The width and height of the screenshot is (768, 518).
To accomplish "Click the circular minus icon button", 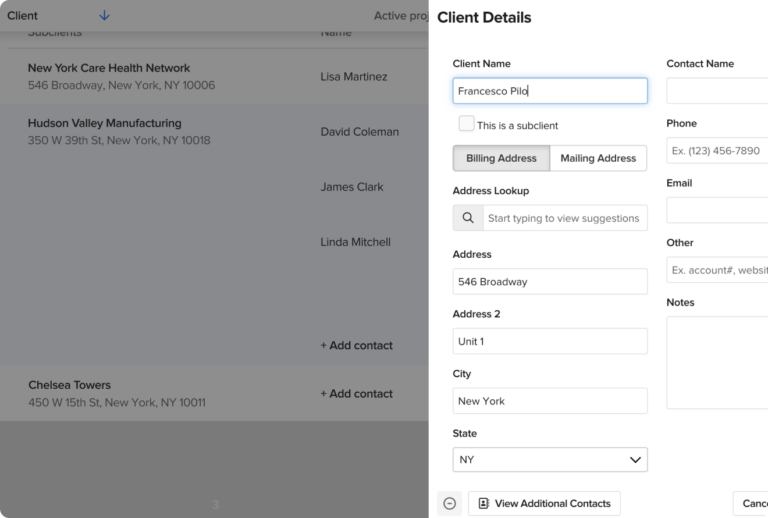I will pos(449,503).
